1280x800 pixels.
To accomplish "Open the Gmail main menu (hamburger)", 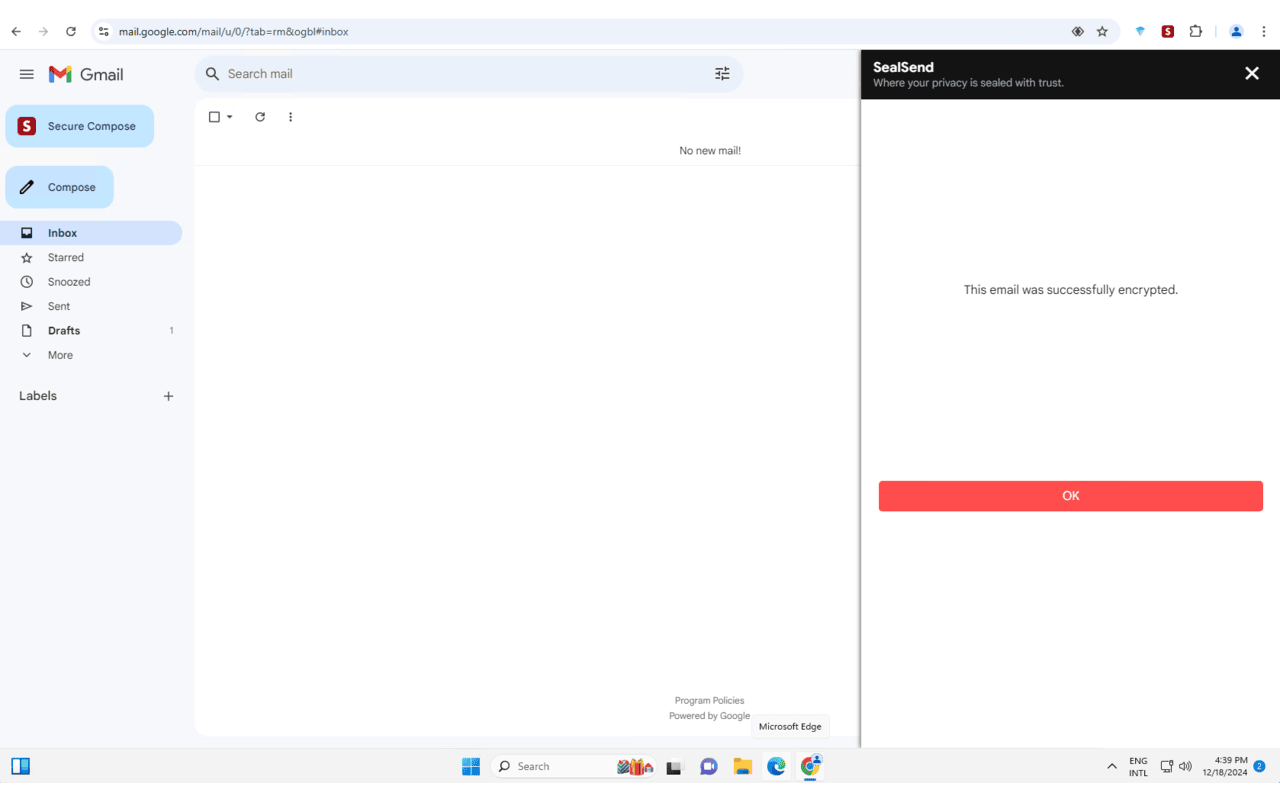I will click(26, 73).
